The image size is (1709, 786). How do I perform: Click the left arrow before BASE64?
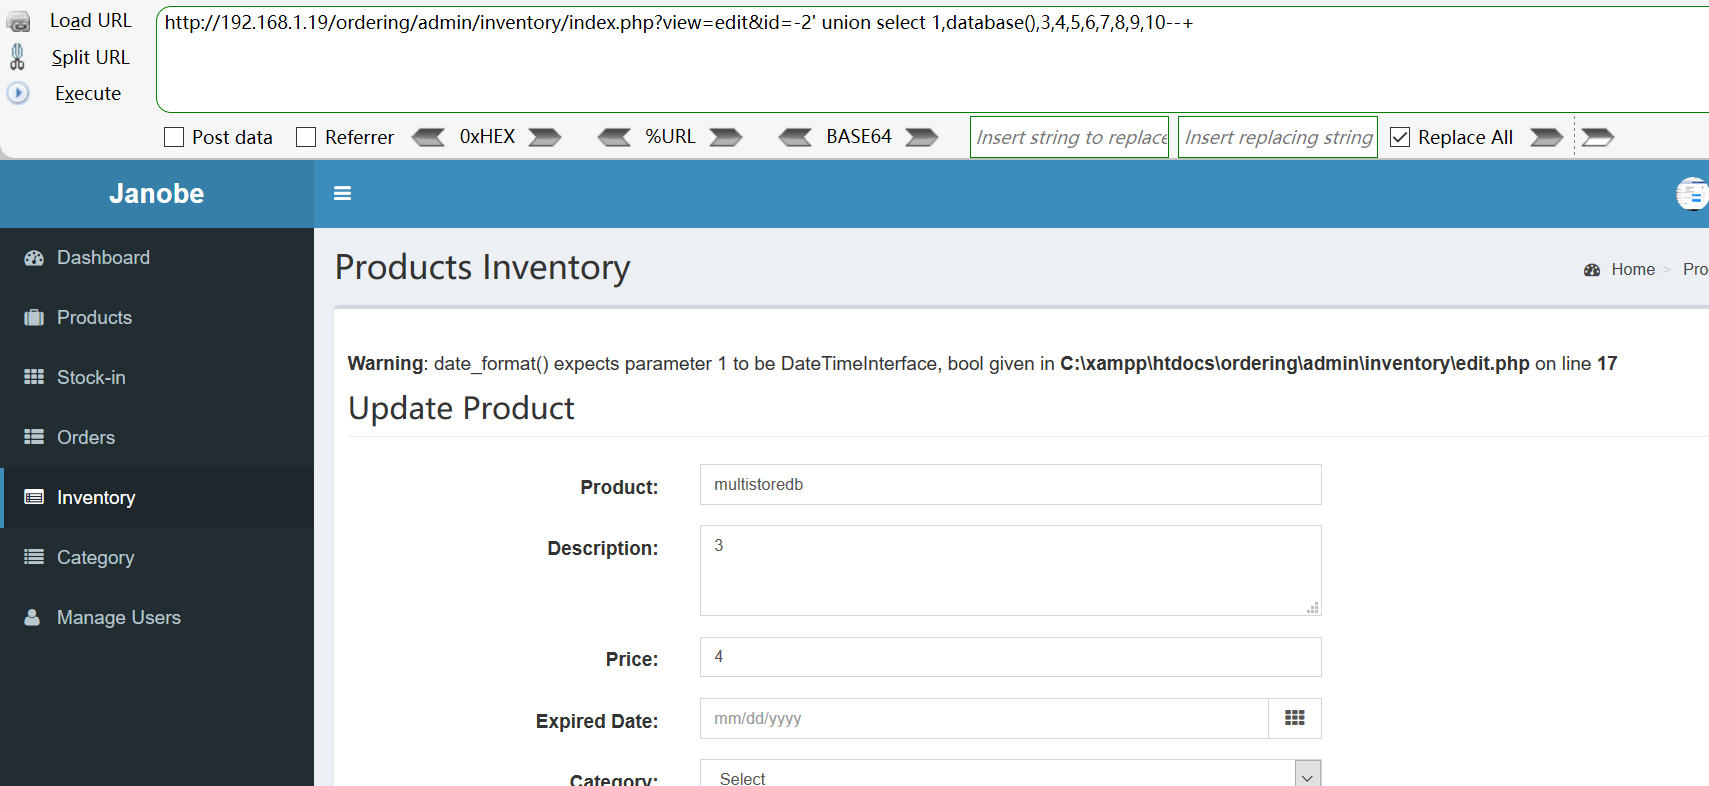[796, 137]
